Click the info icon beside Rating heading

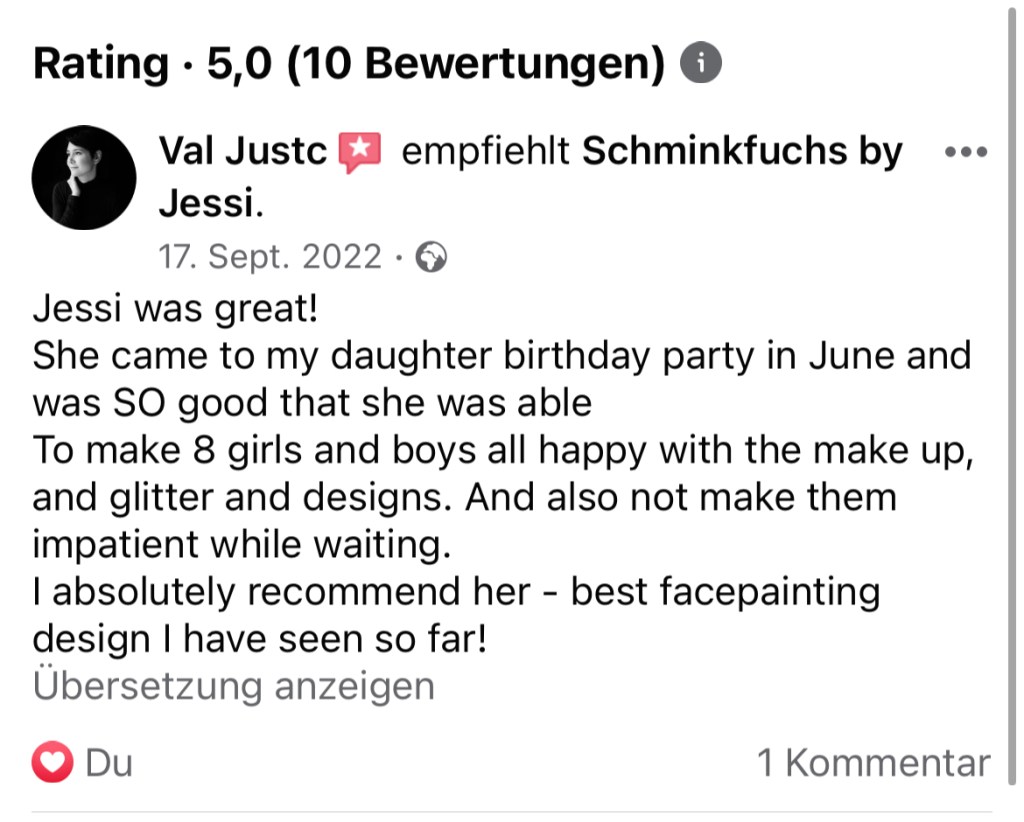(x=700, y=64)
